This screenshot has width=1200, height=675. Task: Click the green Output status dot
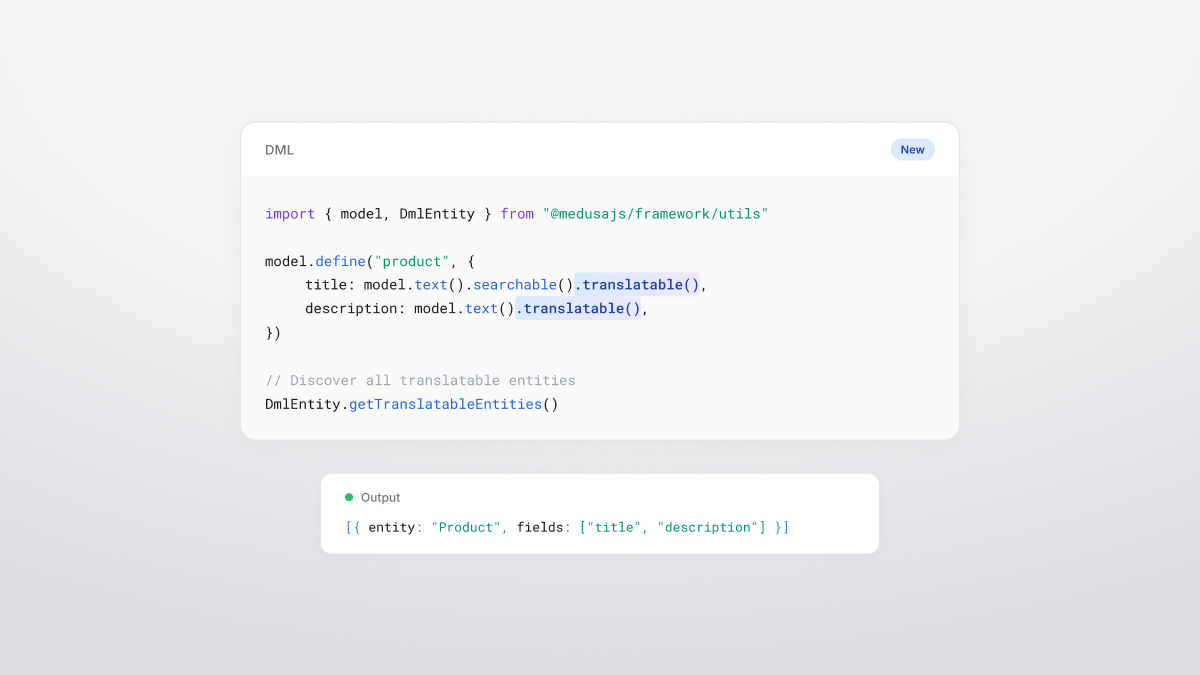(348, 497)
